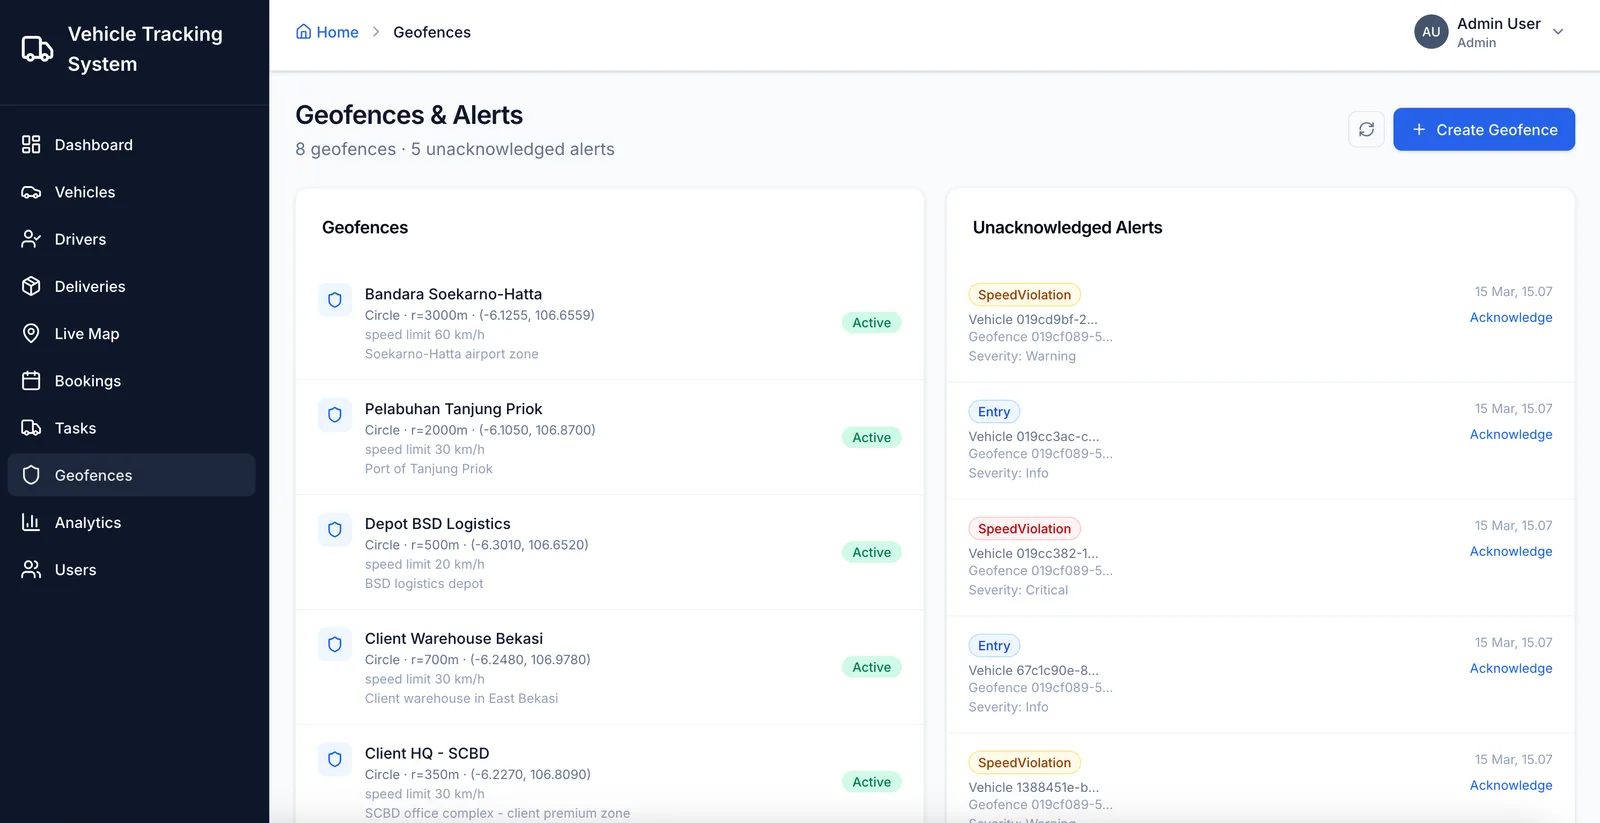This screenshot has height=823, width=1600.
Task: Click Active badge for Pelabuhan Tanjung Priok
Action: [871, 438]
